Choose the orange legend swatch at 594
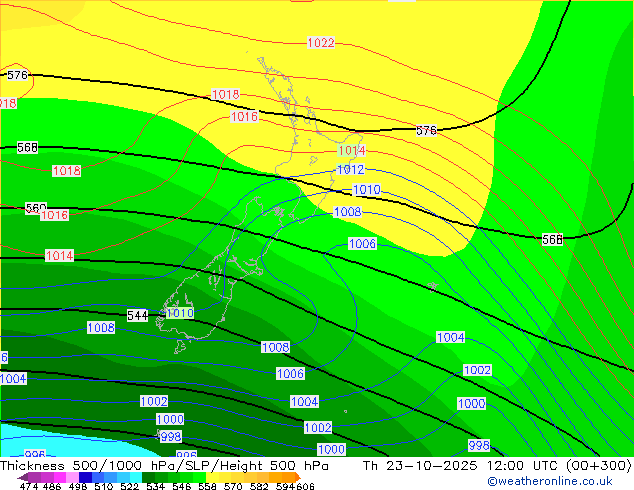The width and height of the screenshot is (634, 490). pyautogui.click(x=289, y=477)
